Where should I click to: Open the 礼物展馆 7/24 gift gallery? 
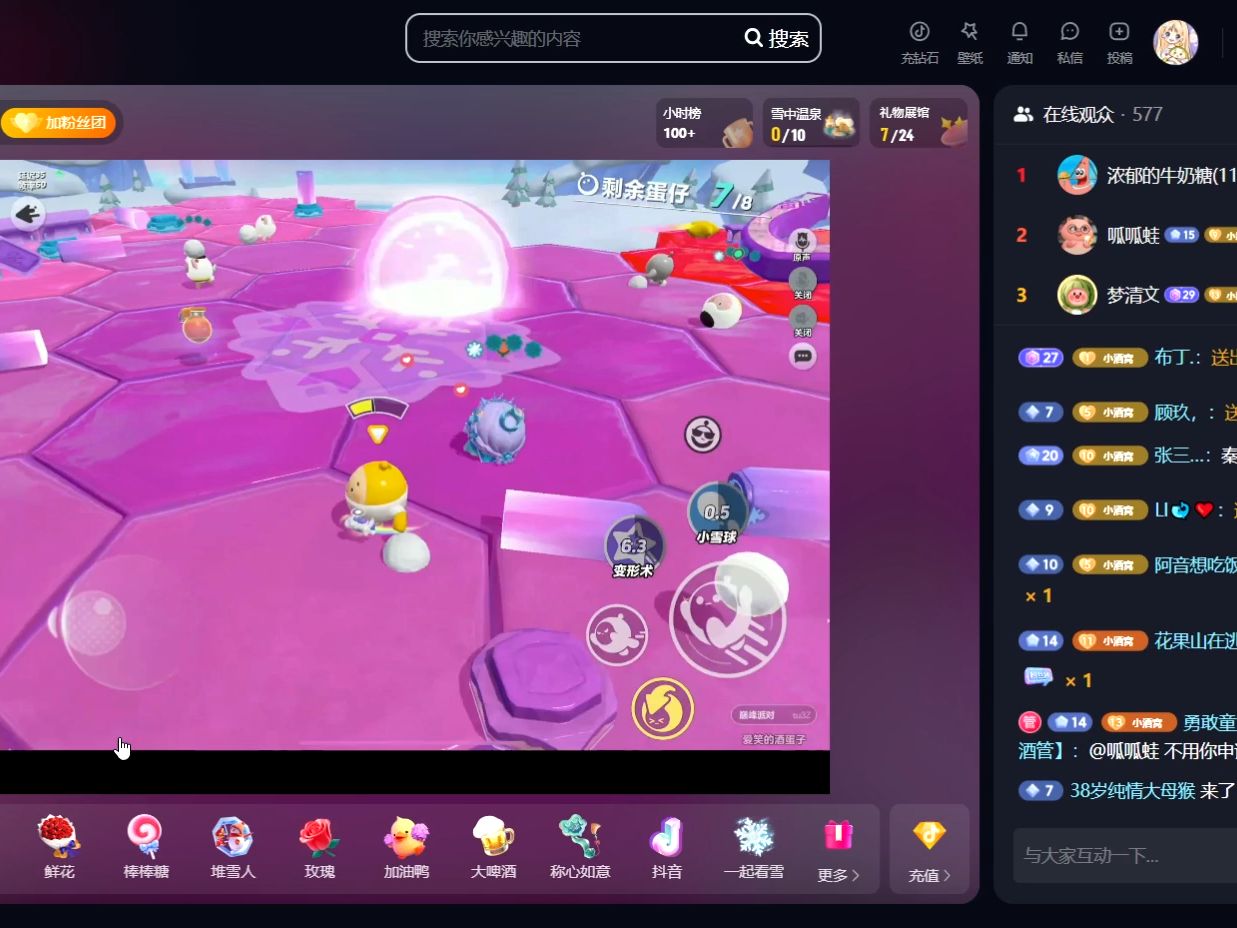pos(918,123)
